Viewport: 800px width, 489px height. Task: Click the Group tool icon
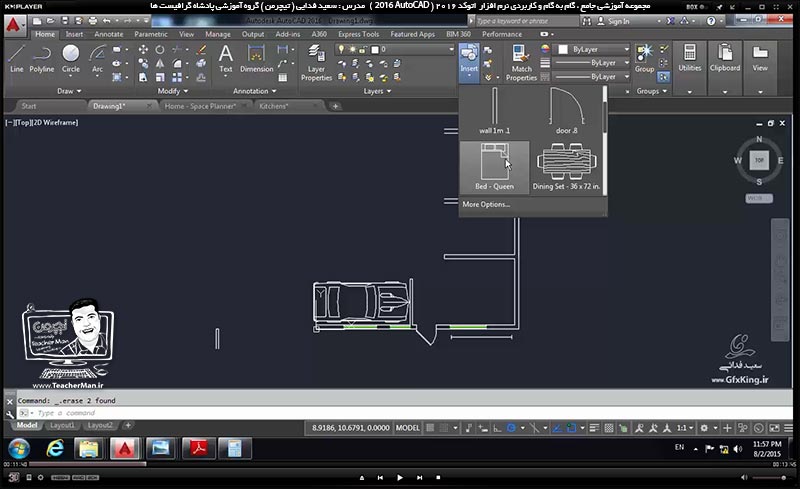pyautogui.click(x=644, y=58)
